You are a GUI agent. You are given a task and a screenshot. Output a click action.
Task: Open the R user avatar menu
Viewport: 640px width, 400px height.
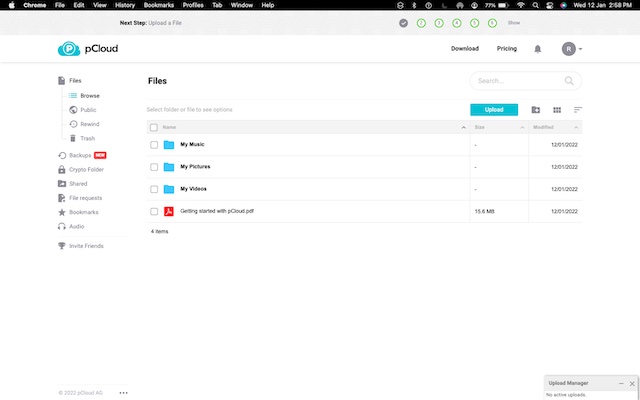click(x=571, y=49)
